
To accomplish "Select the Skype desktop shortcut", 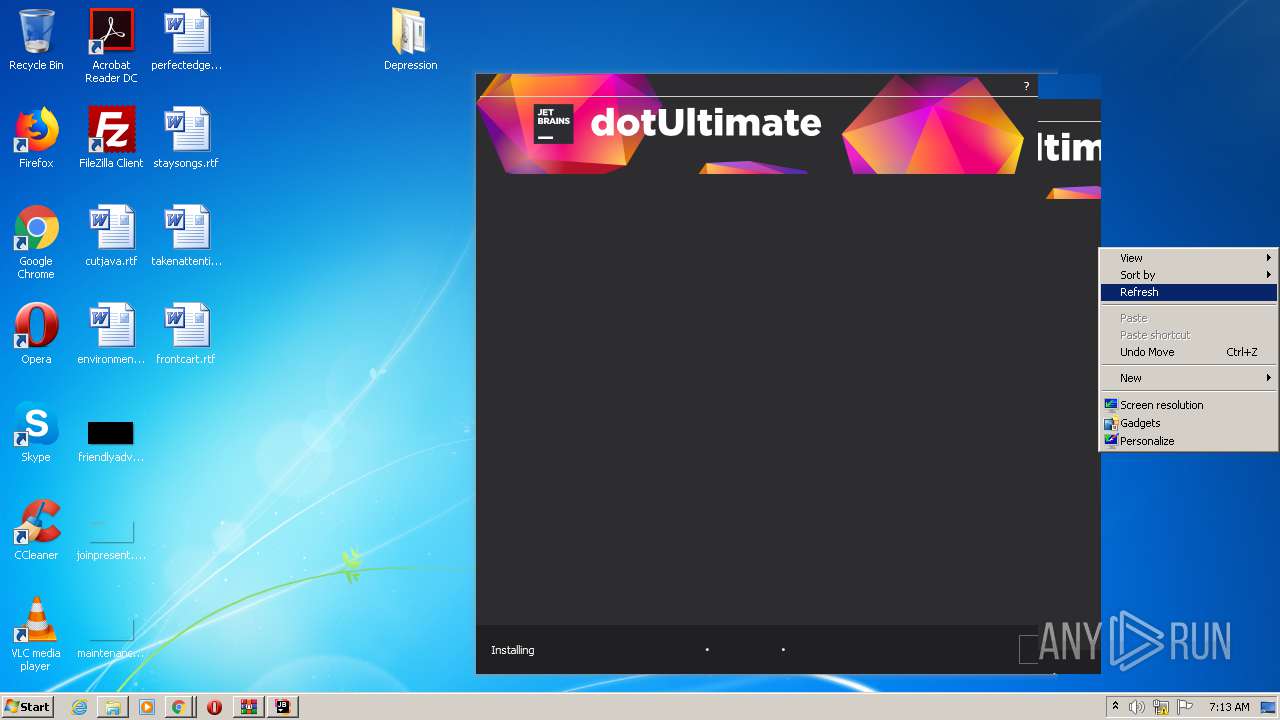I will pyautogui.click(x=36, y=432).
